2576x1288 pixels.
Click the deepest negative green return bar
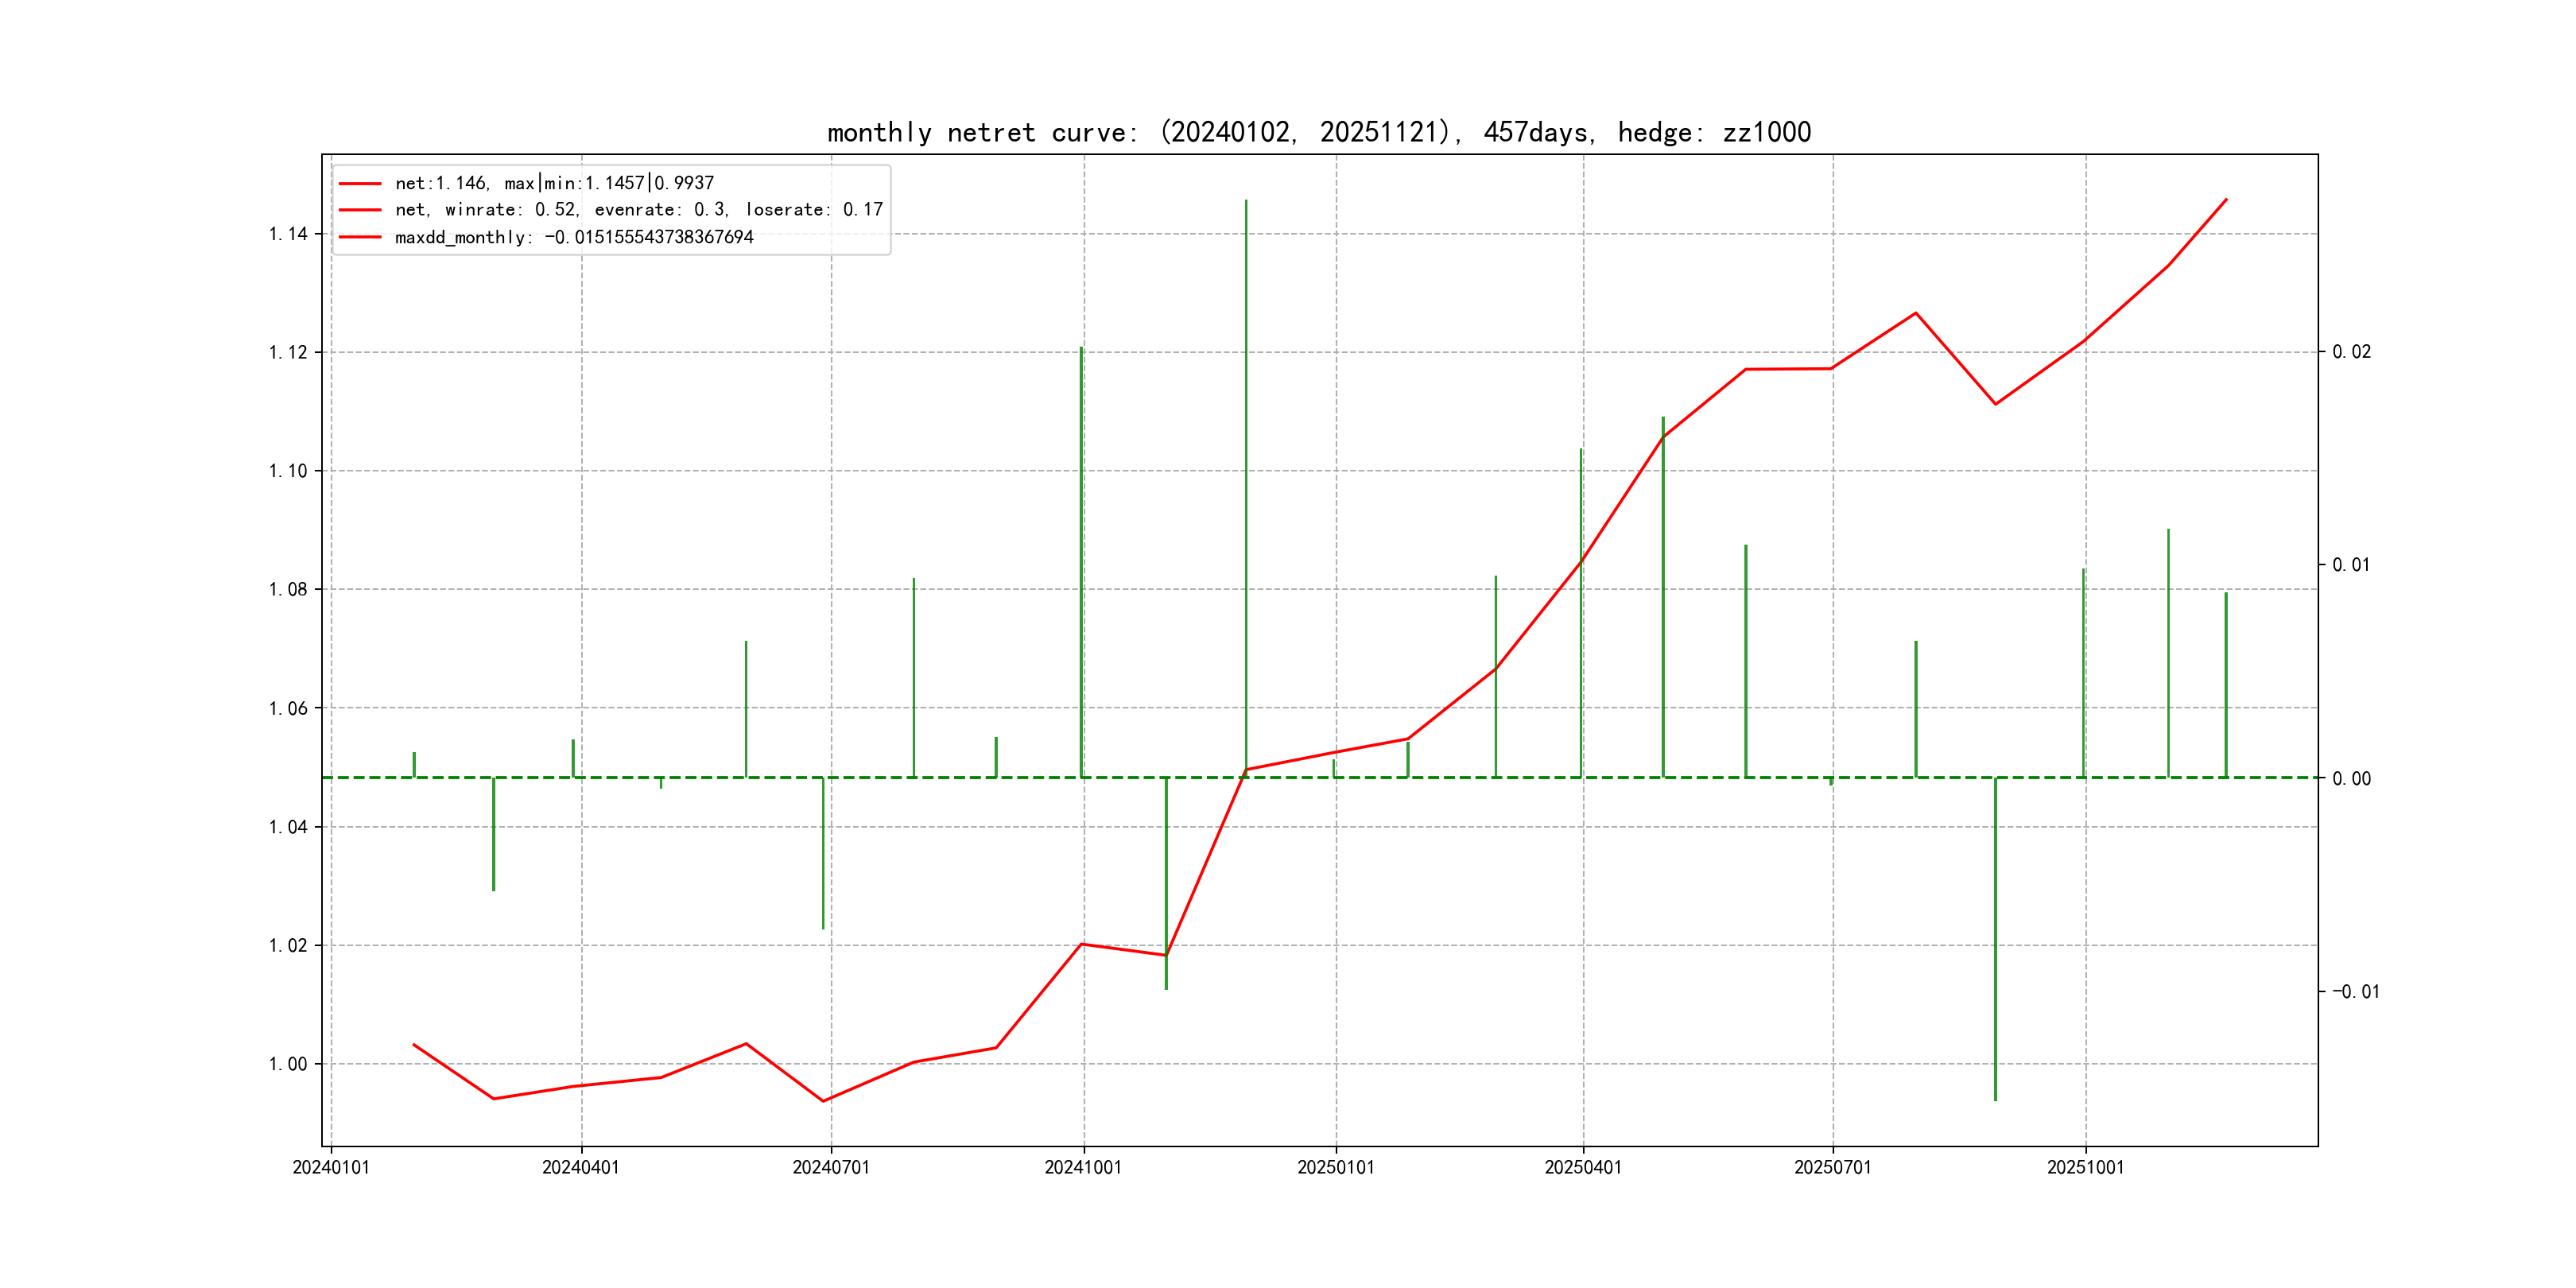pyautogui.click(x=1995, y=940)
